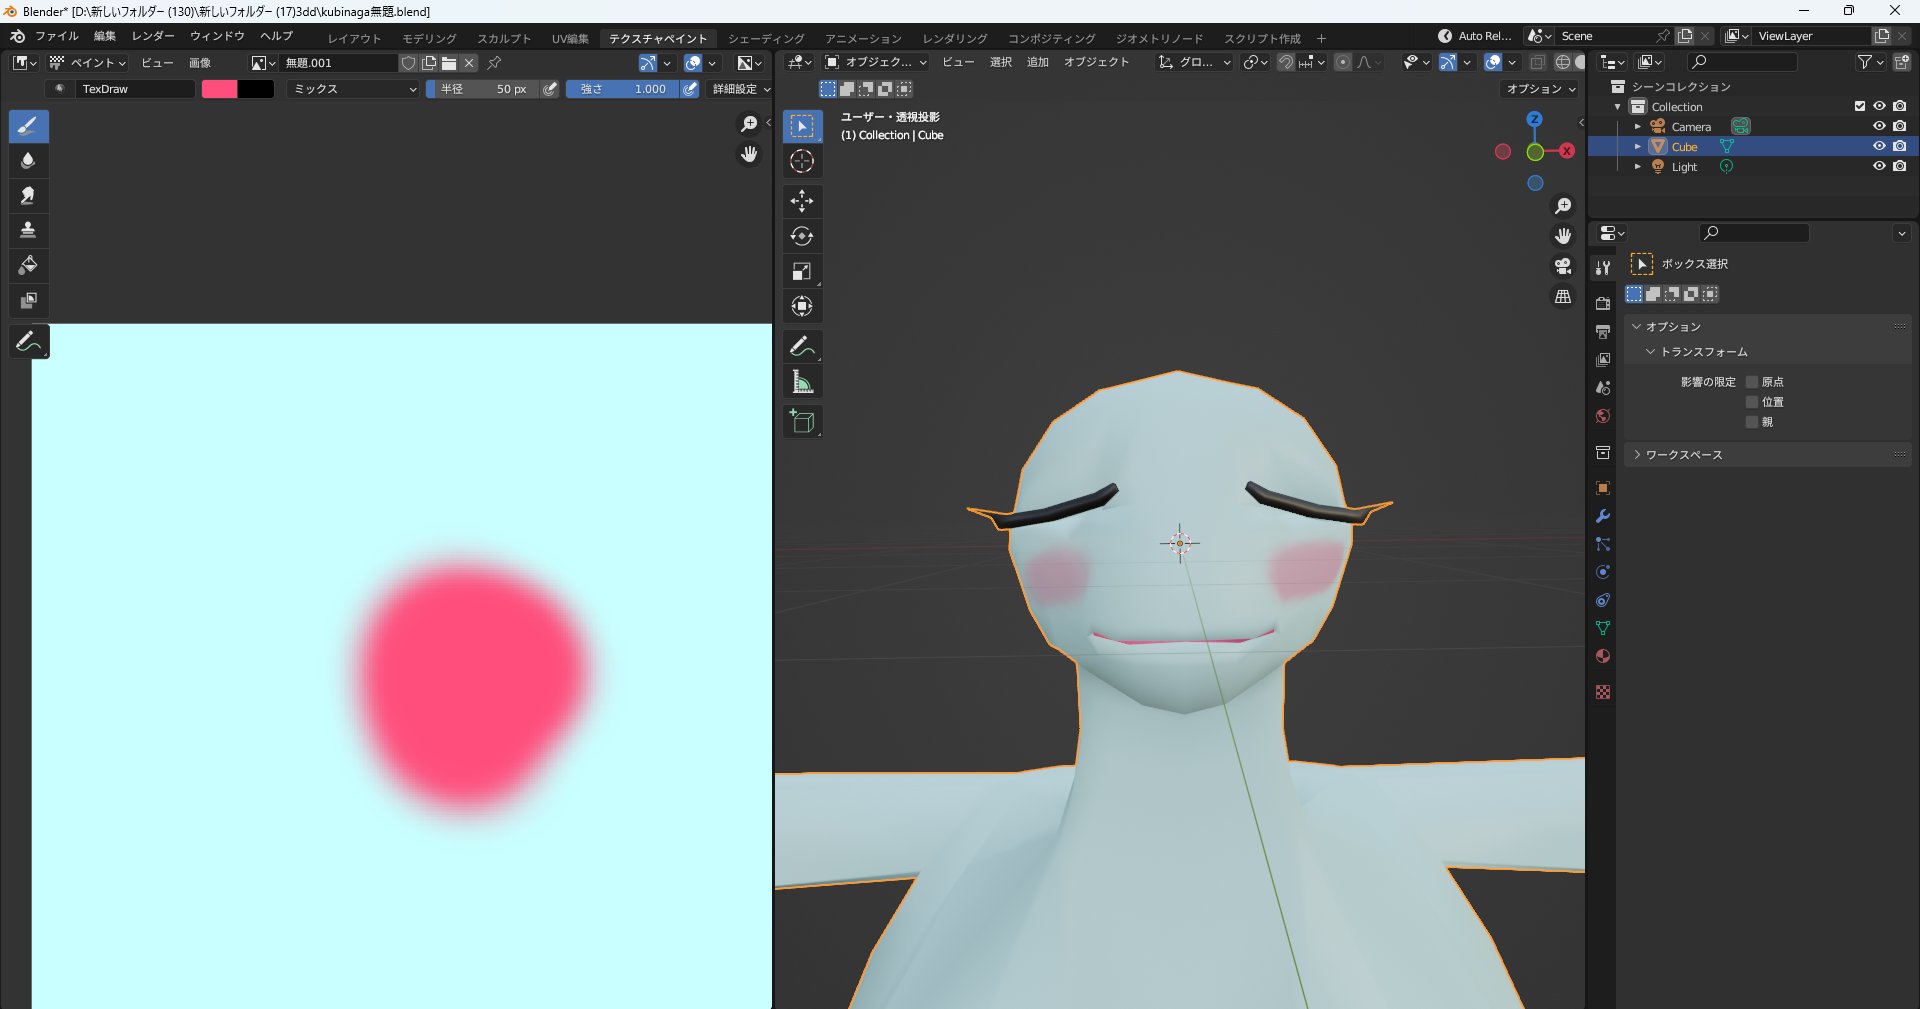Viewport: 1920px width, 1009px height.
Task: Open the ミックス blend mode dropdown
Action: tap(354, 89)
